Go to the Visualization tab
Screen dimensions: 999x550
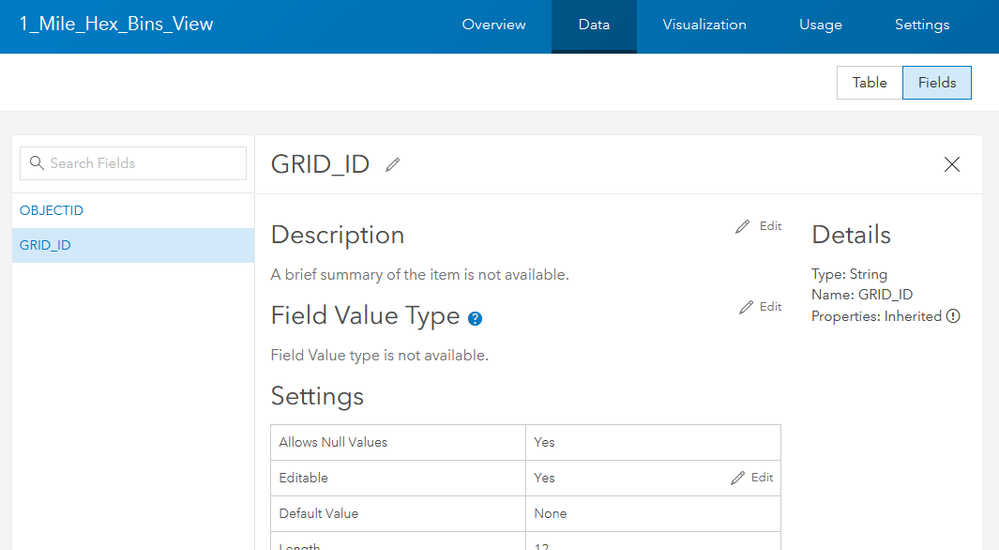tap(704, 25)
